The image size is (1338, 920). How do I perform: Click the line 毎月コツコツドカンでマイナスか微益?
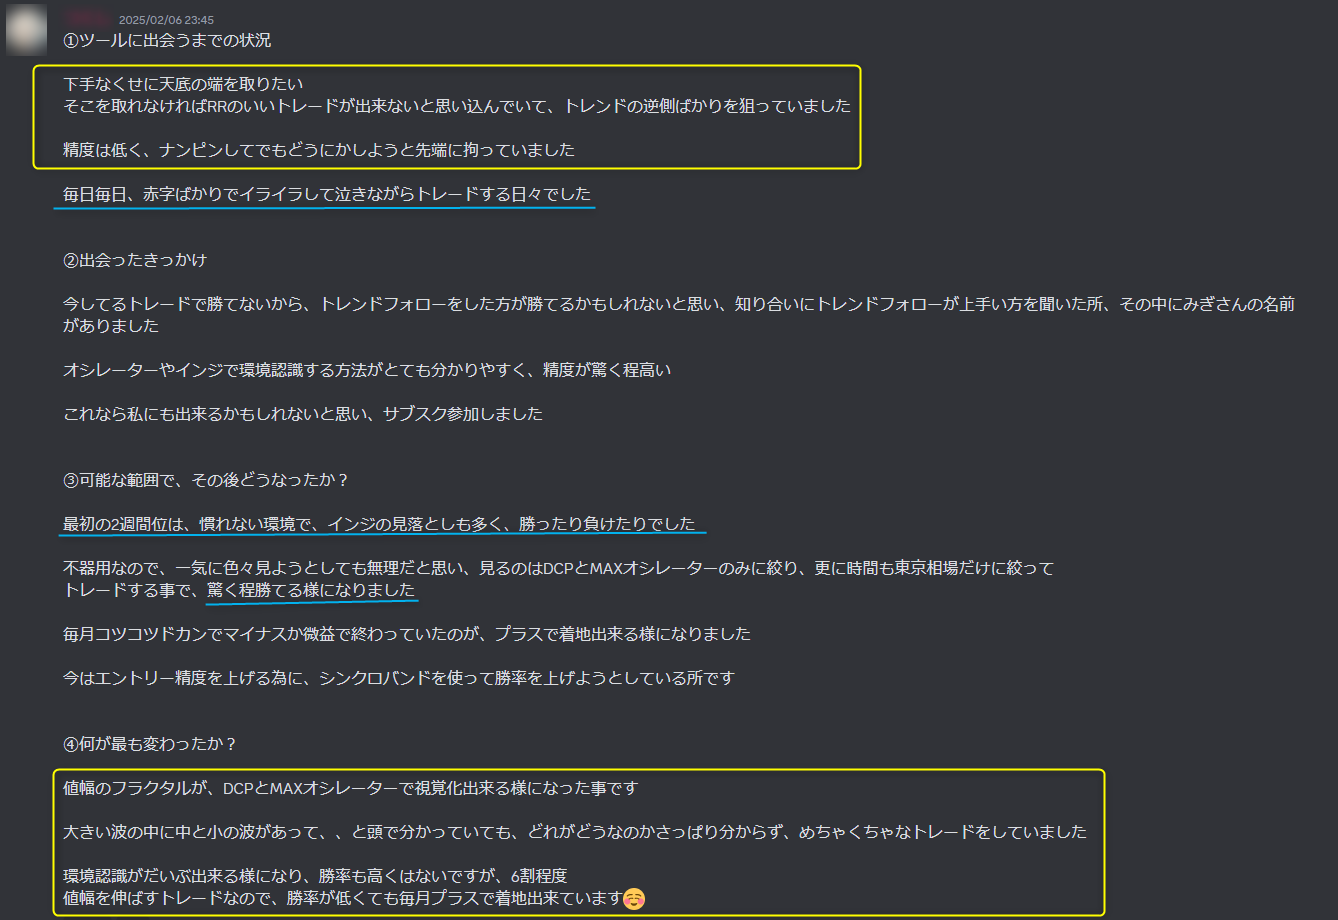(x=407, y=634)
